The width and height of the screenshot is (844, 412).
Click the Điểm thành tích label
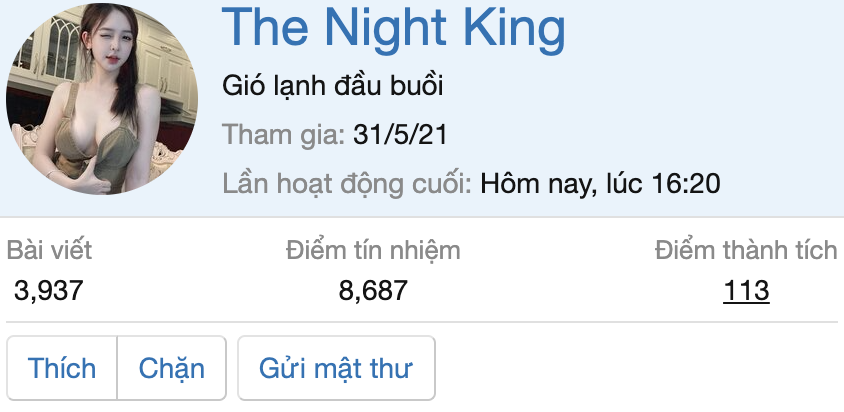point(746,250)
